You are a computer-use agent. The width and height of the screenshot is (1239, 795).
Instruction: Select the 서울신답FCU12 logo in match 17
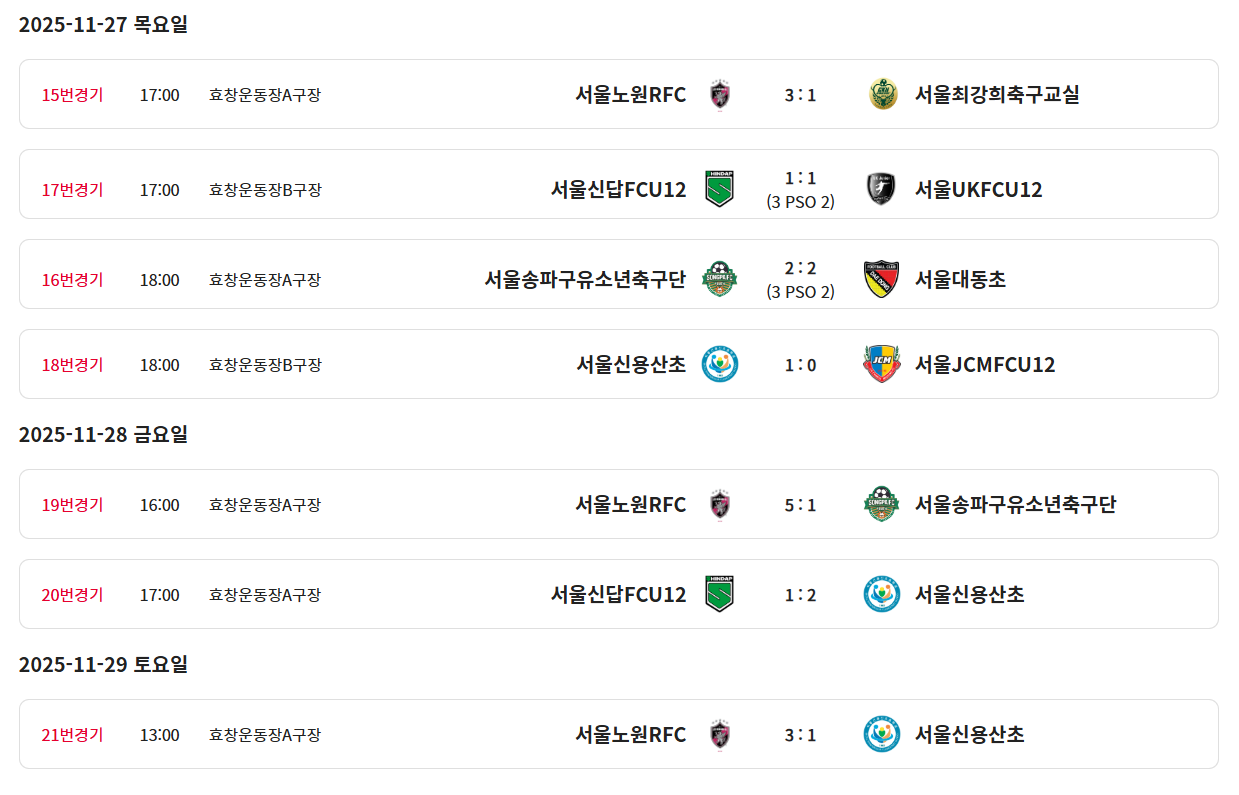tap(719, 189)
